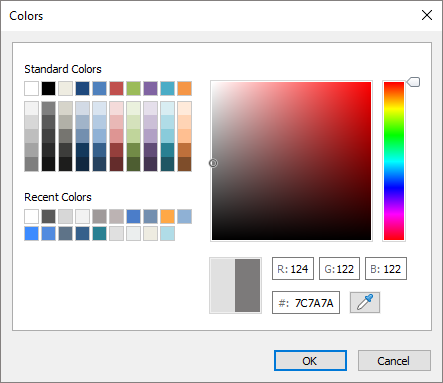Image resolution: width=443 pixels, height=383 pixels.
Task: Select the darkest gray shade under the white swatch
Action: (31, 164)
